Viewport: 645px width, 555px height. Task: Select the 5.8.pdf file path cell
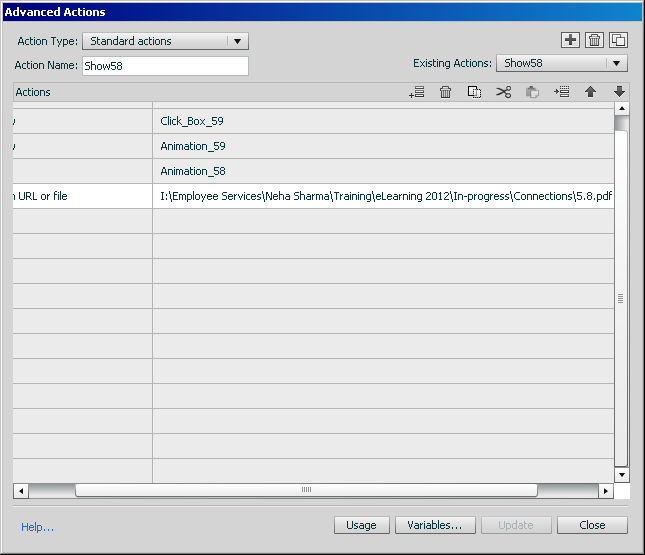pos(383,196)
